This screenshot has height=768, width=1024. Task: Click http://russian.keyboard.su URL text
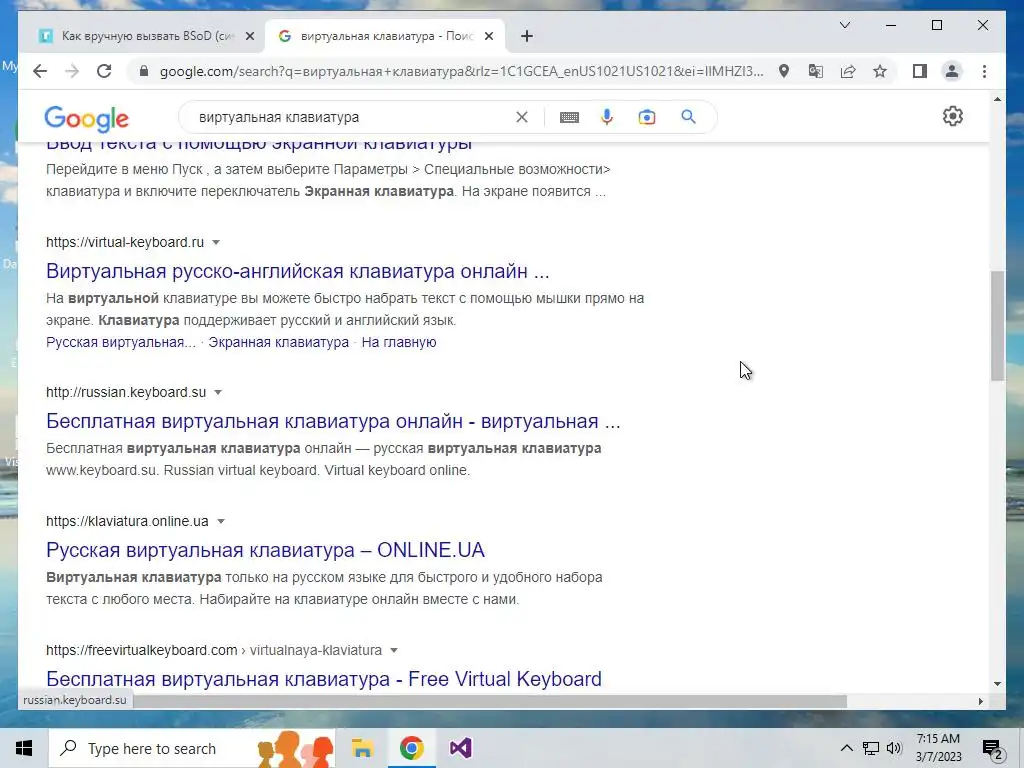126,392
